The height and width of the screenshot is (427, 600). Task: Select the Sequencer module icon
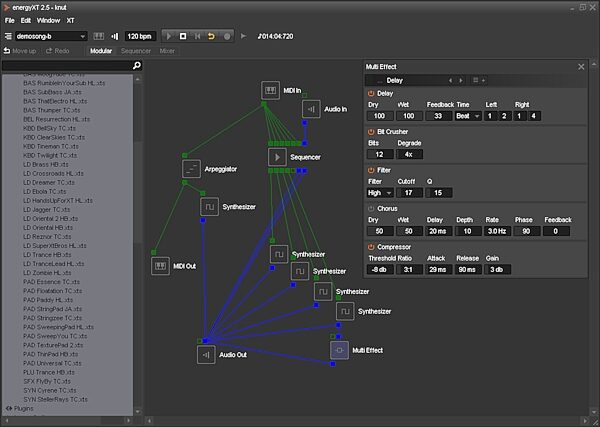[277, 157]
